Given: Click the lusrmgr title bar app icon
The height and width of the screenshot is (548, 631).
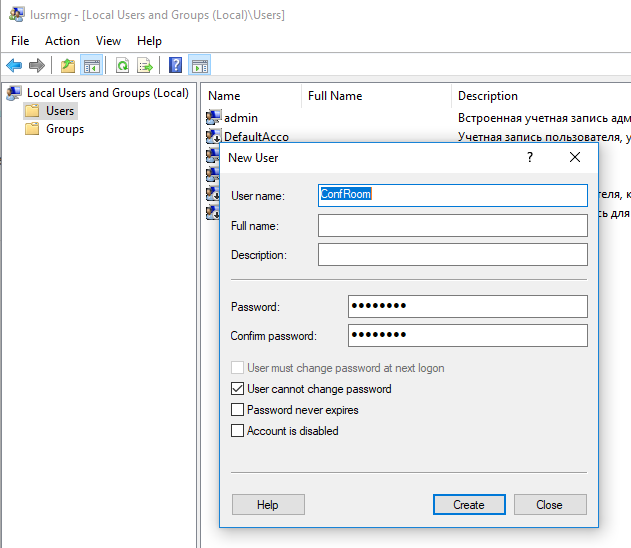Looking at the screenshot, I should (x=16, y=14).
